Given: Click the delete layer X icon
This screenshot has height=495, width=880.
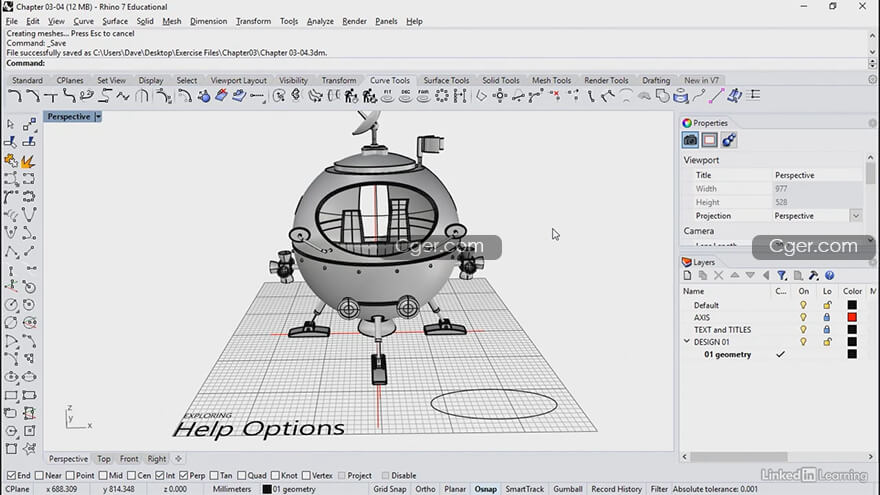Looking at the screenshot, I should tap(718, 276).
